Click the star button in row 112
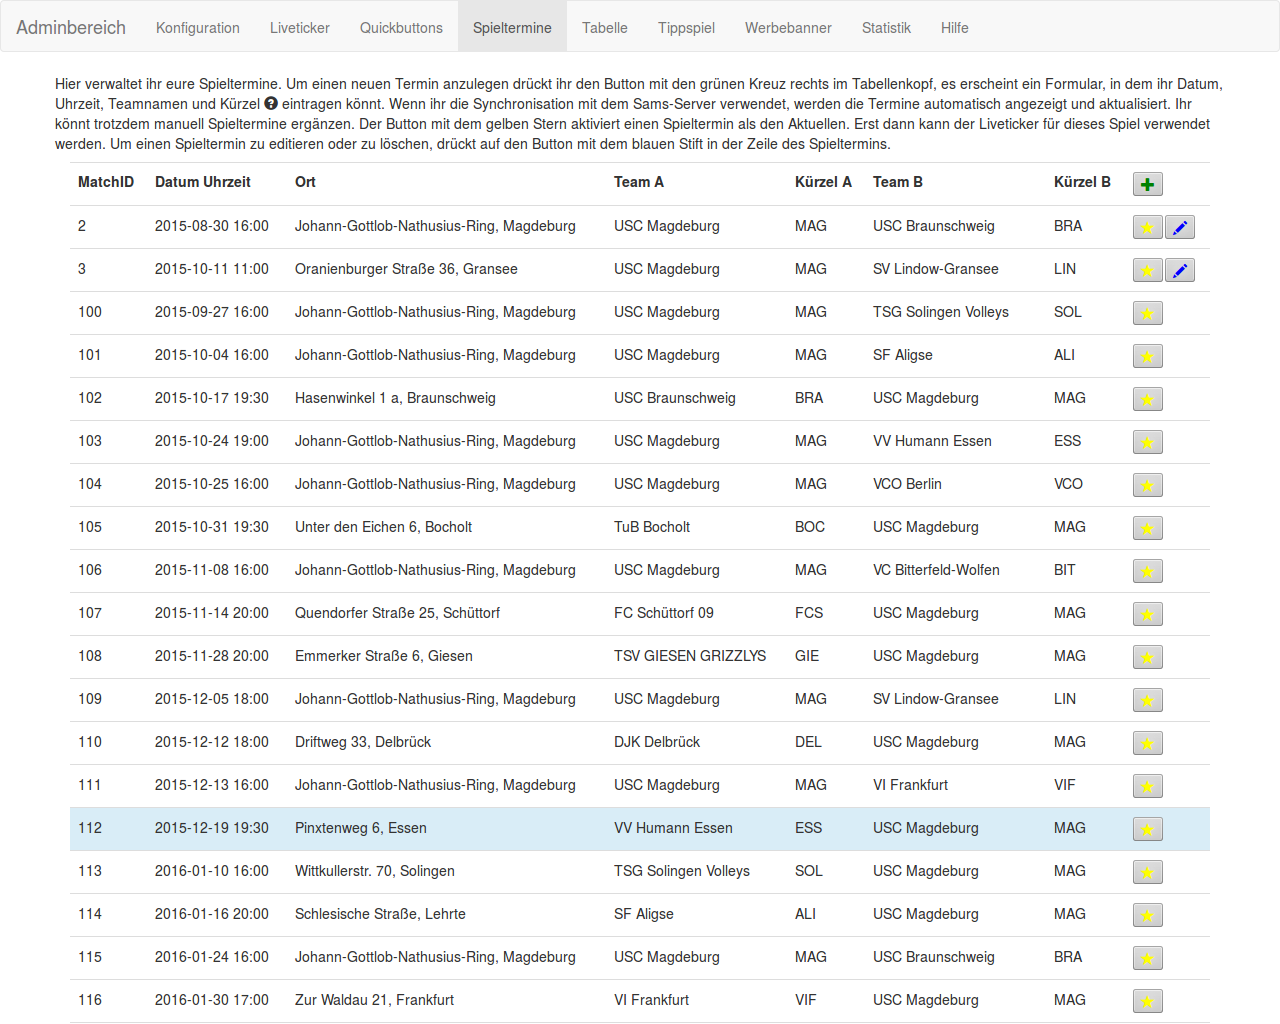 click(x=1147, y=829)
